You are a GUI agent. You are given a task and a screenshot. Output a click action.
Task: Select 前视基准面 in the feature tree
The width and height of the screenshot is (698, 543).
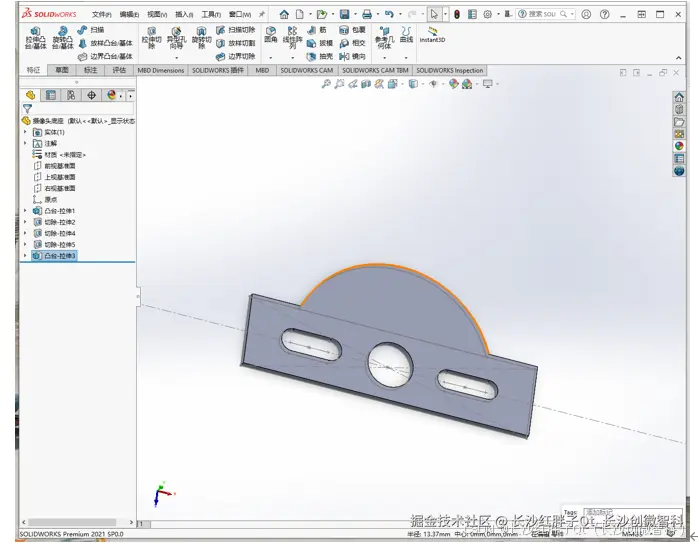60,166
